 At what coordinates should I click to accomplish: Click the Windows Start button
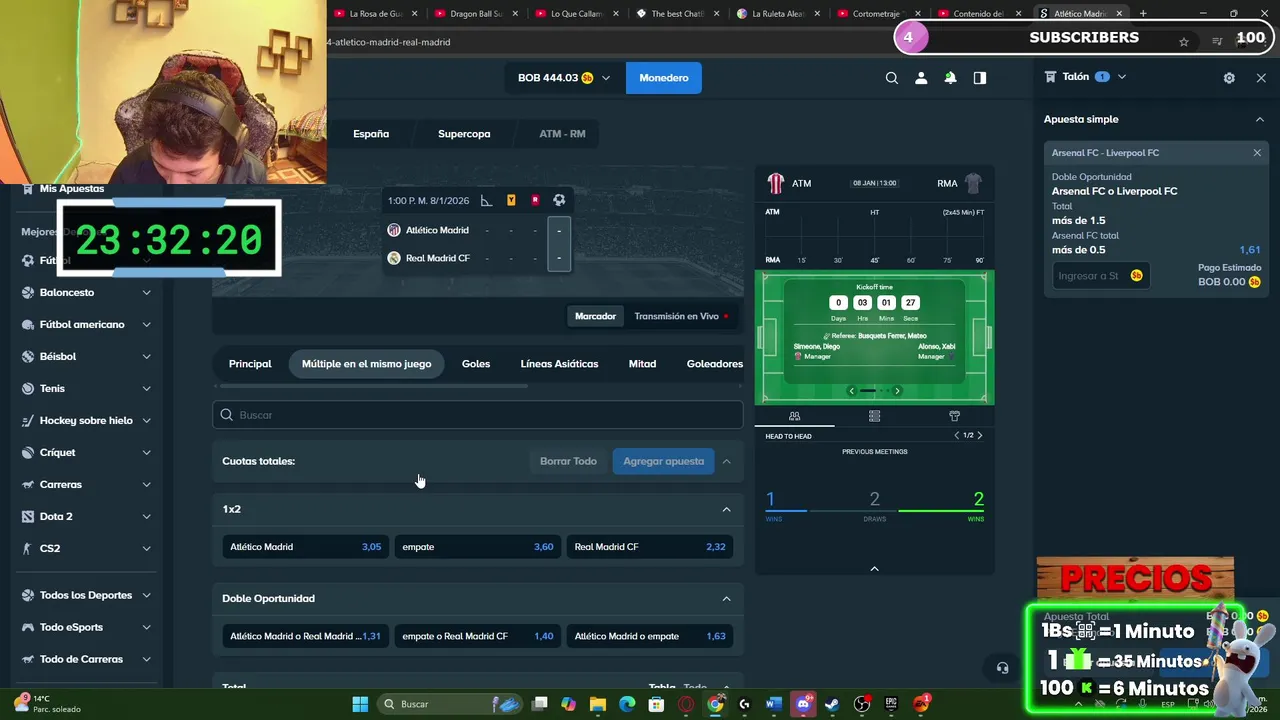point(360,704)
